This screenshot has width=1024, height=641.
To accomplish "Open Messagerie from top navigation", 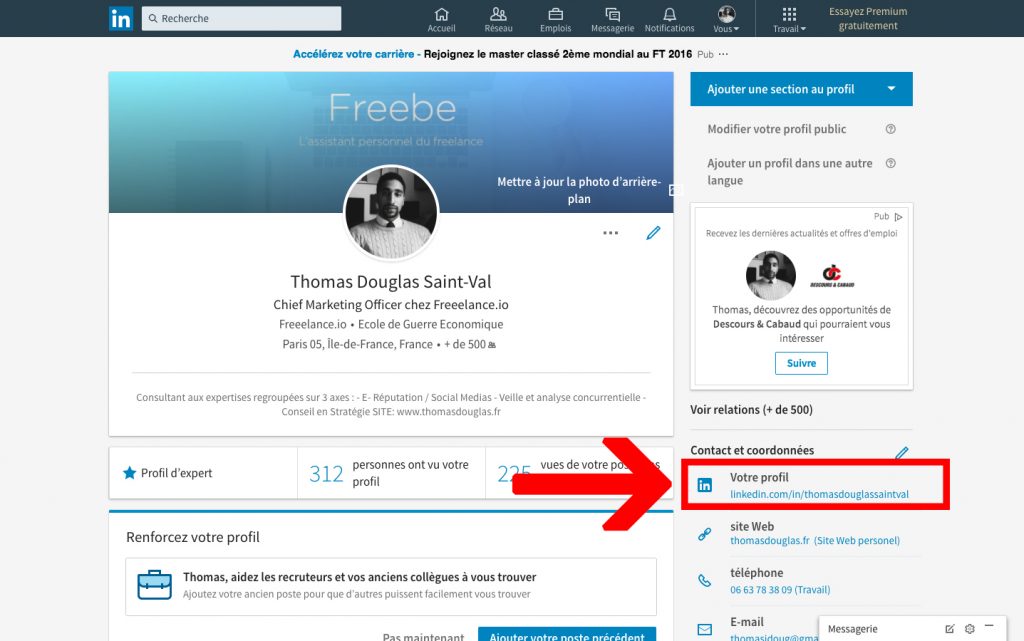I will pyautogui.click(x=613, y=20).
